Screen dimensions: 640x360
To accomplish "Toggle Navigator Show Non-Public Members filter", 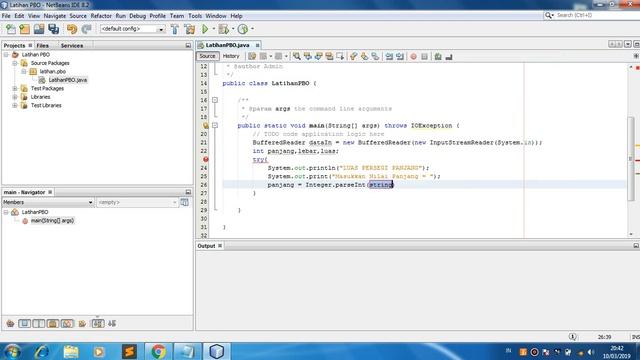I will point(53,323).
